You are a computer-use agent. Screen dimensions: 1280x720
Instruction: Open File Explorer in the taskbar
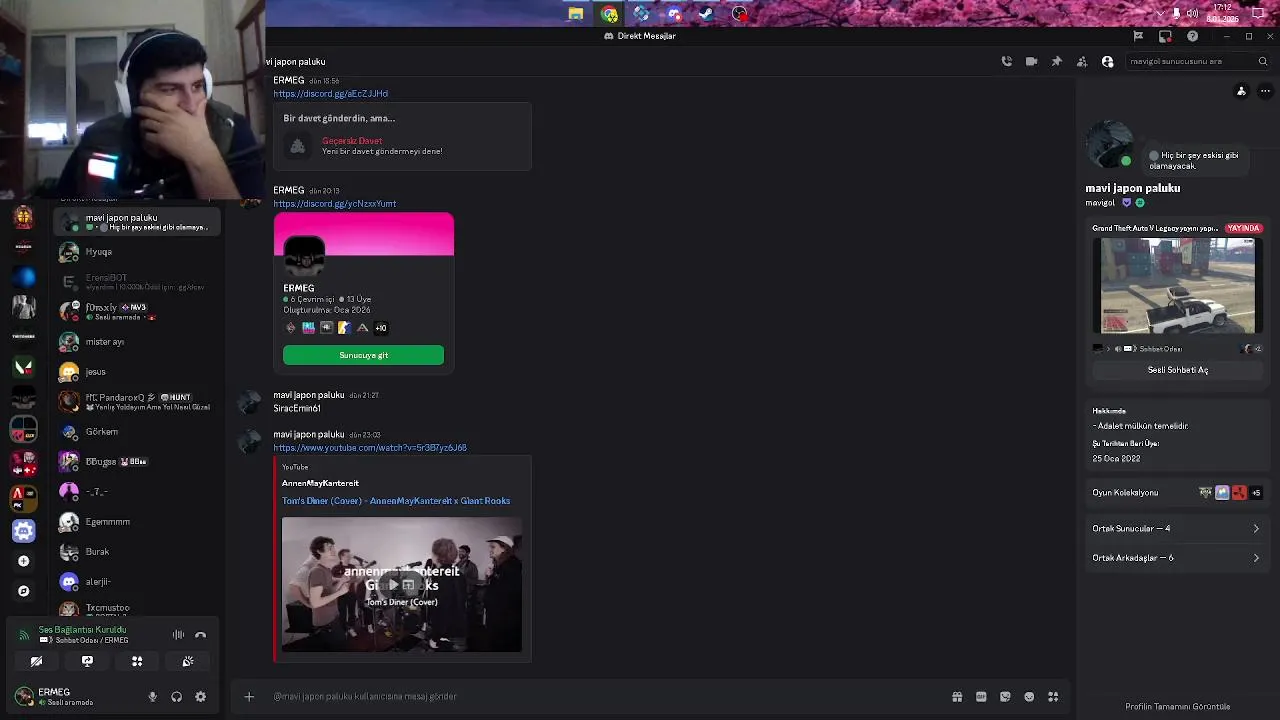click(576, 13)
